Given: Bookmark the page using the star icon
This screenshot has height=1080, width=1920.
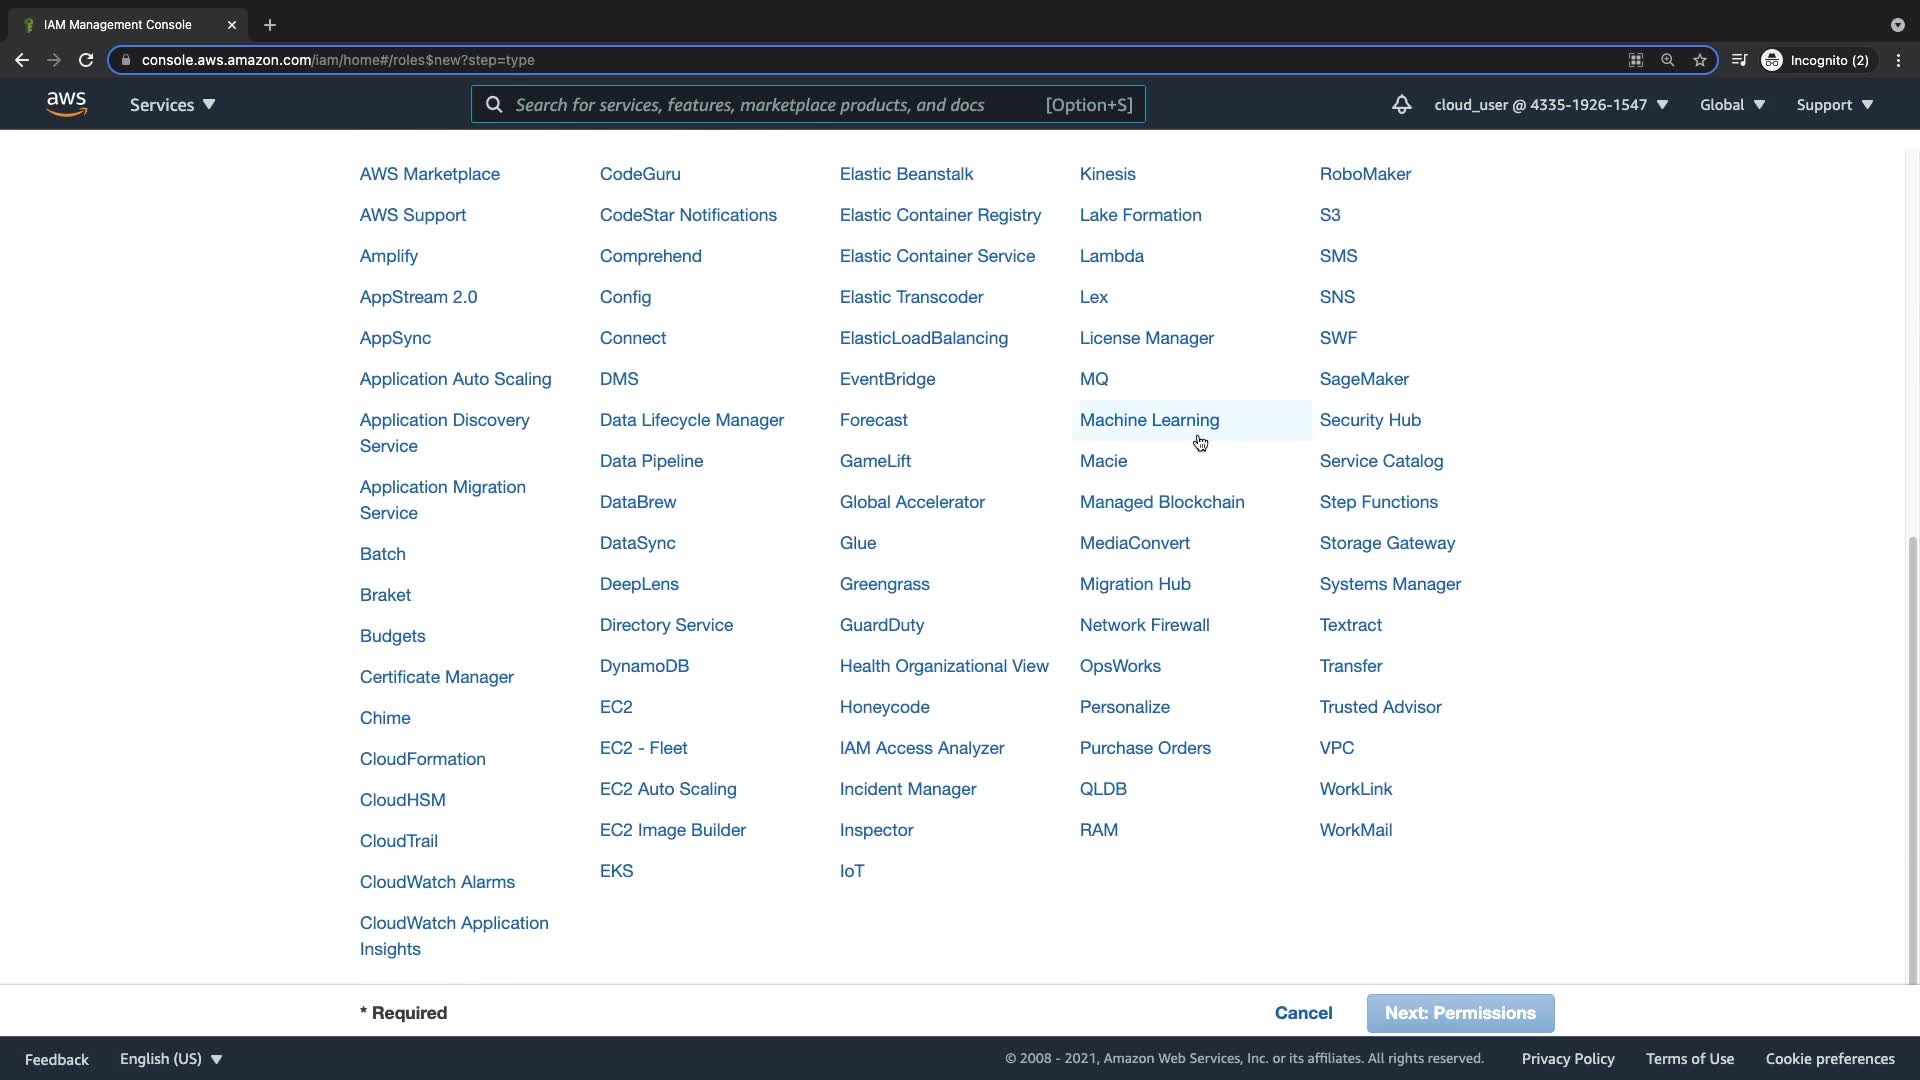Looking at the screenshot, I should coord(1699,60).
